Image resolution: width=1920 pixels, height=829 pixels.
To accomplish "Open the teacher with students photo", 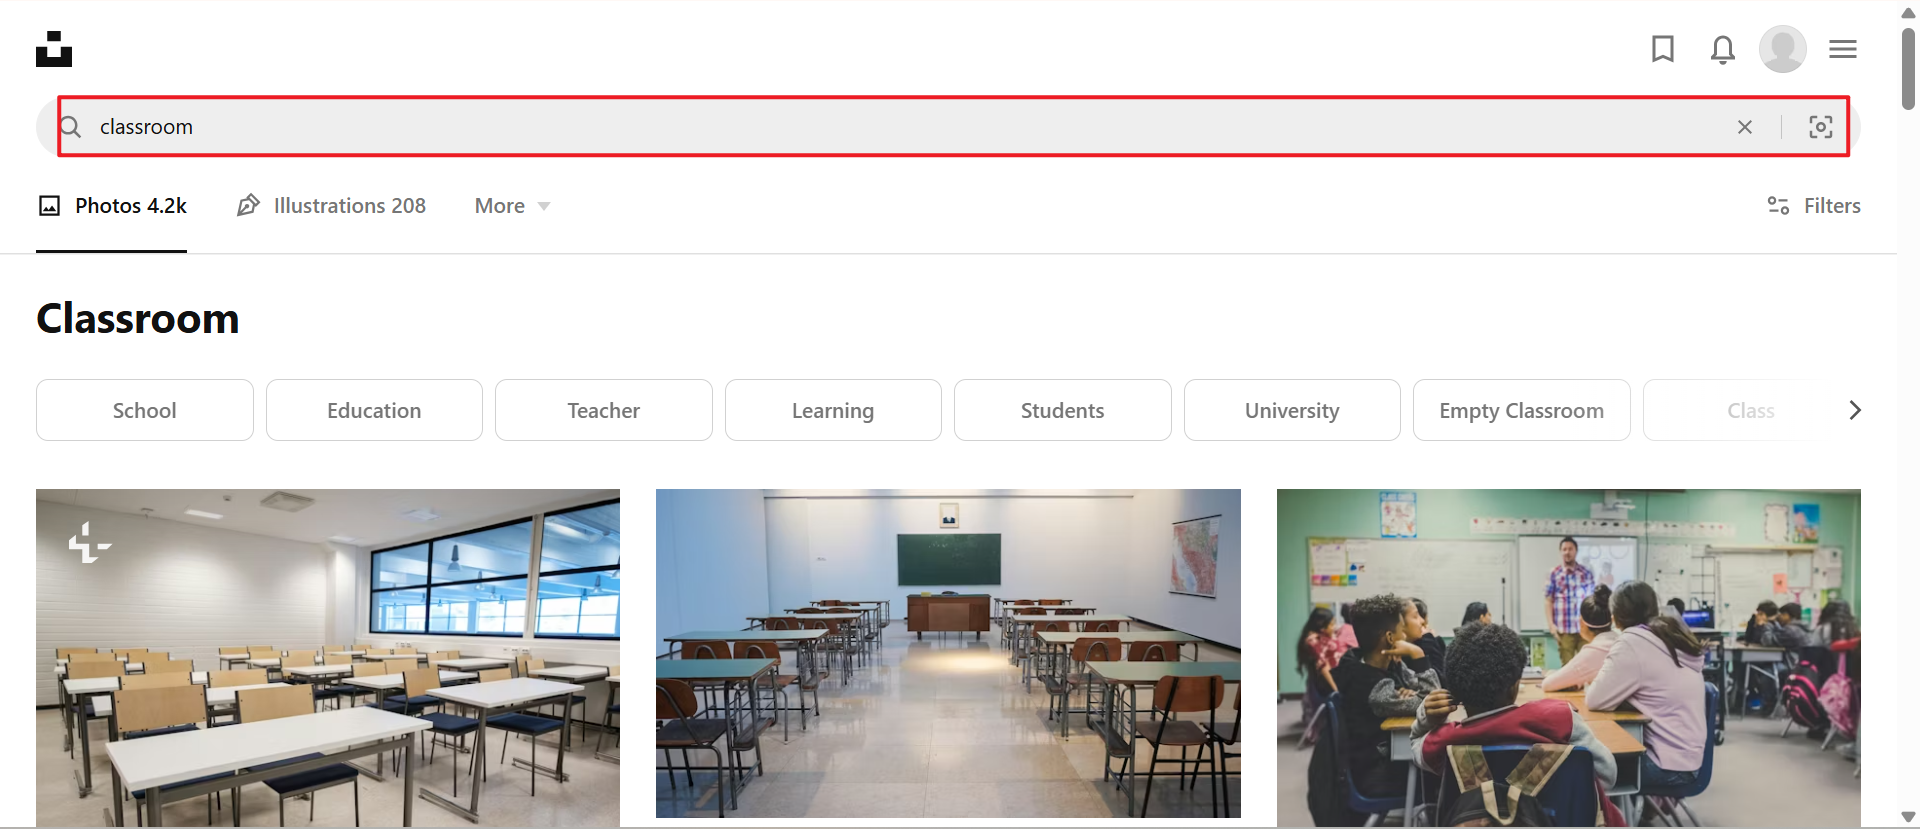I will pos(1568,657).
